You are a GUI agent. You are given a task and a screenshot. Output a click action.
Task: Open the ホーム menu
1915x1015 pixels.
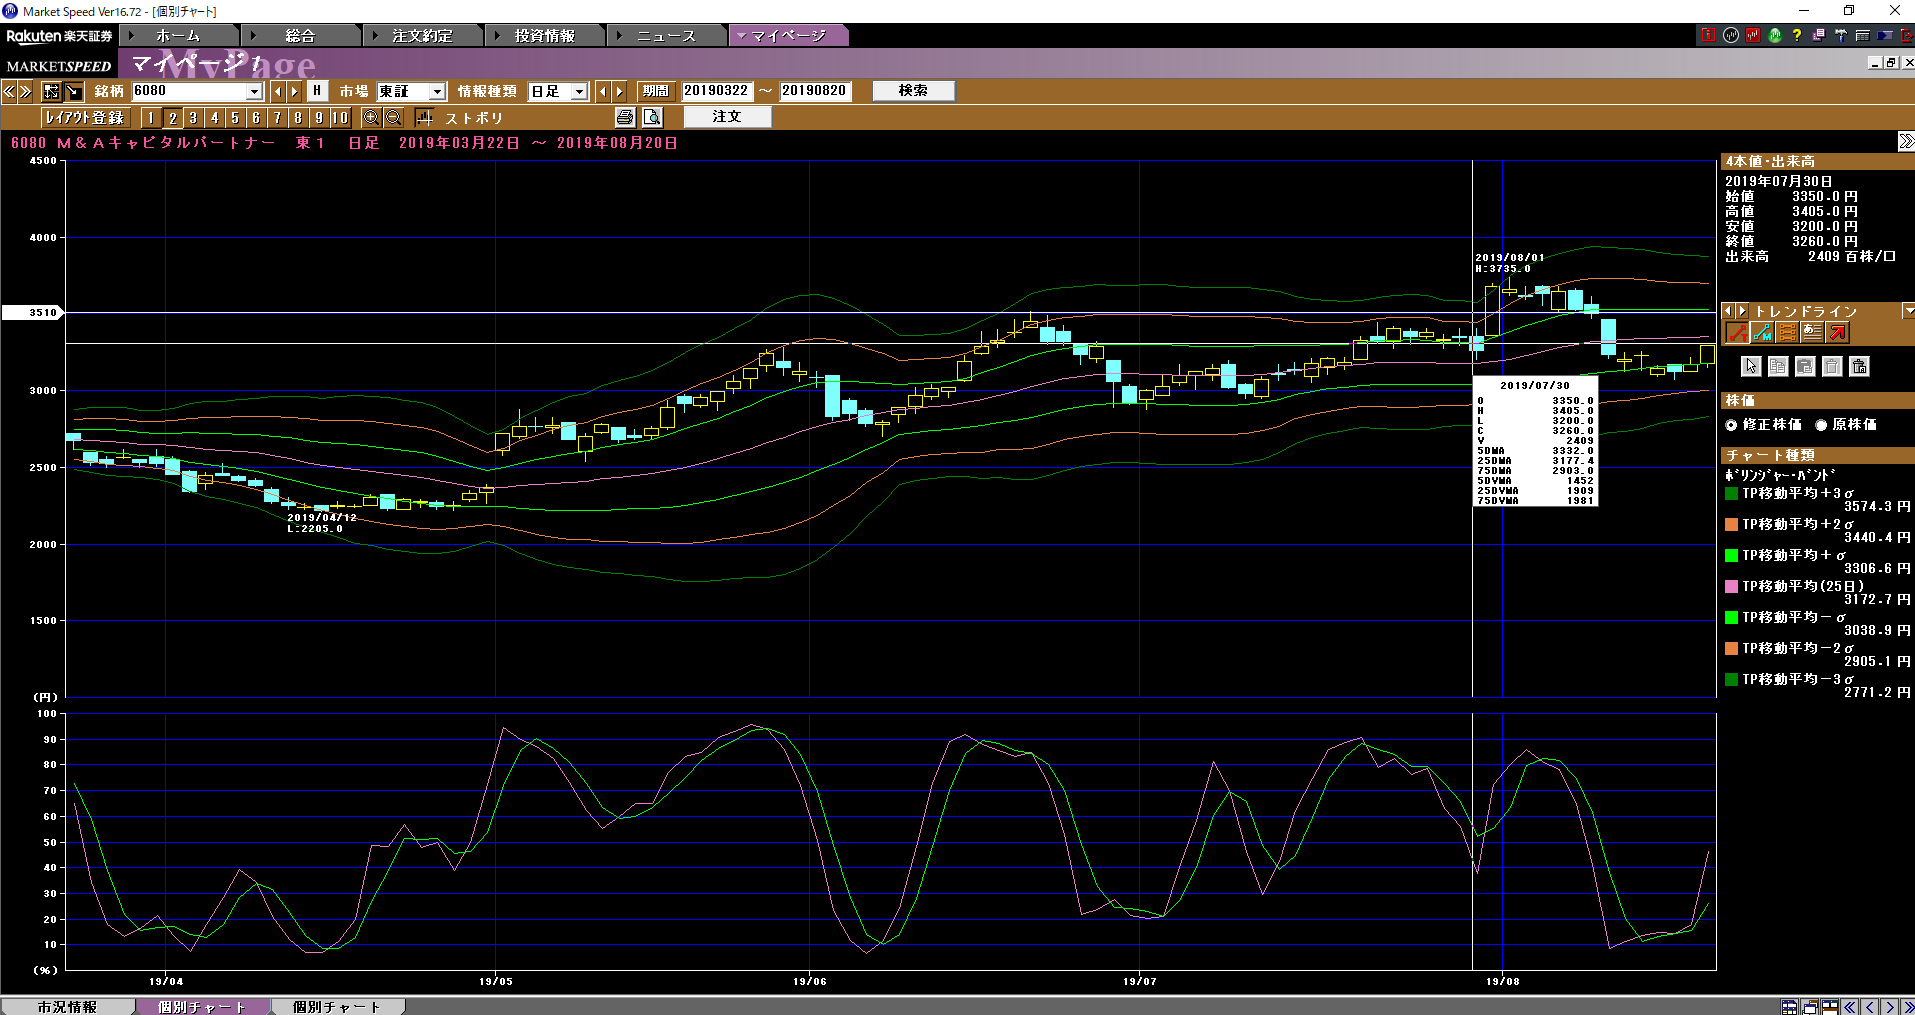(178, 35)
